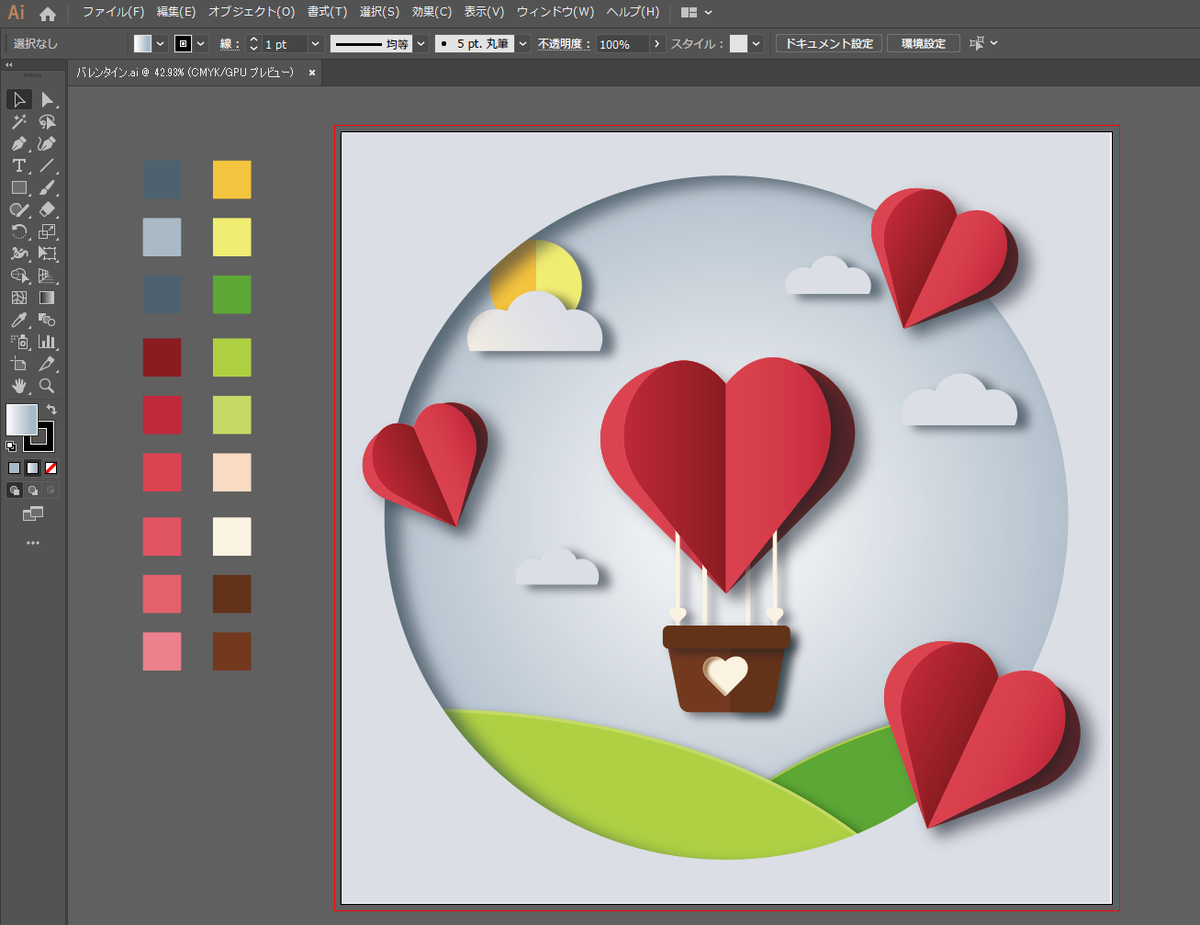1200x925 pixels.
Task: Select the Zoom tool
Action: point(47,385)
